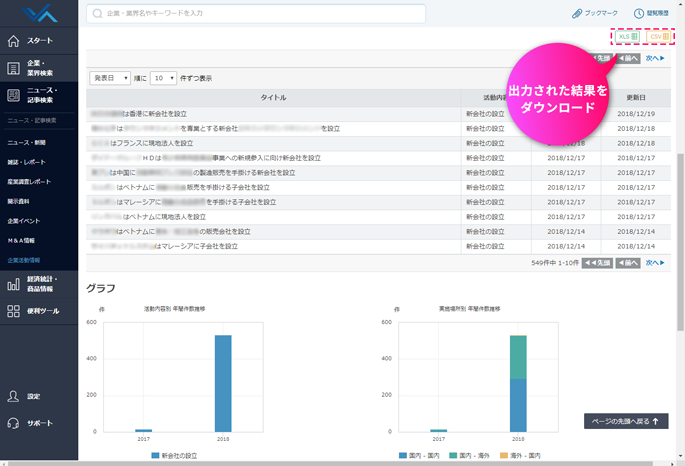This screenshot has width=685, height=466.
Task: Open 閲覧履歴 with the clock icon
Action: tap(651, 14)
